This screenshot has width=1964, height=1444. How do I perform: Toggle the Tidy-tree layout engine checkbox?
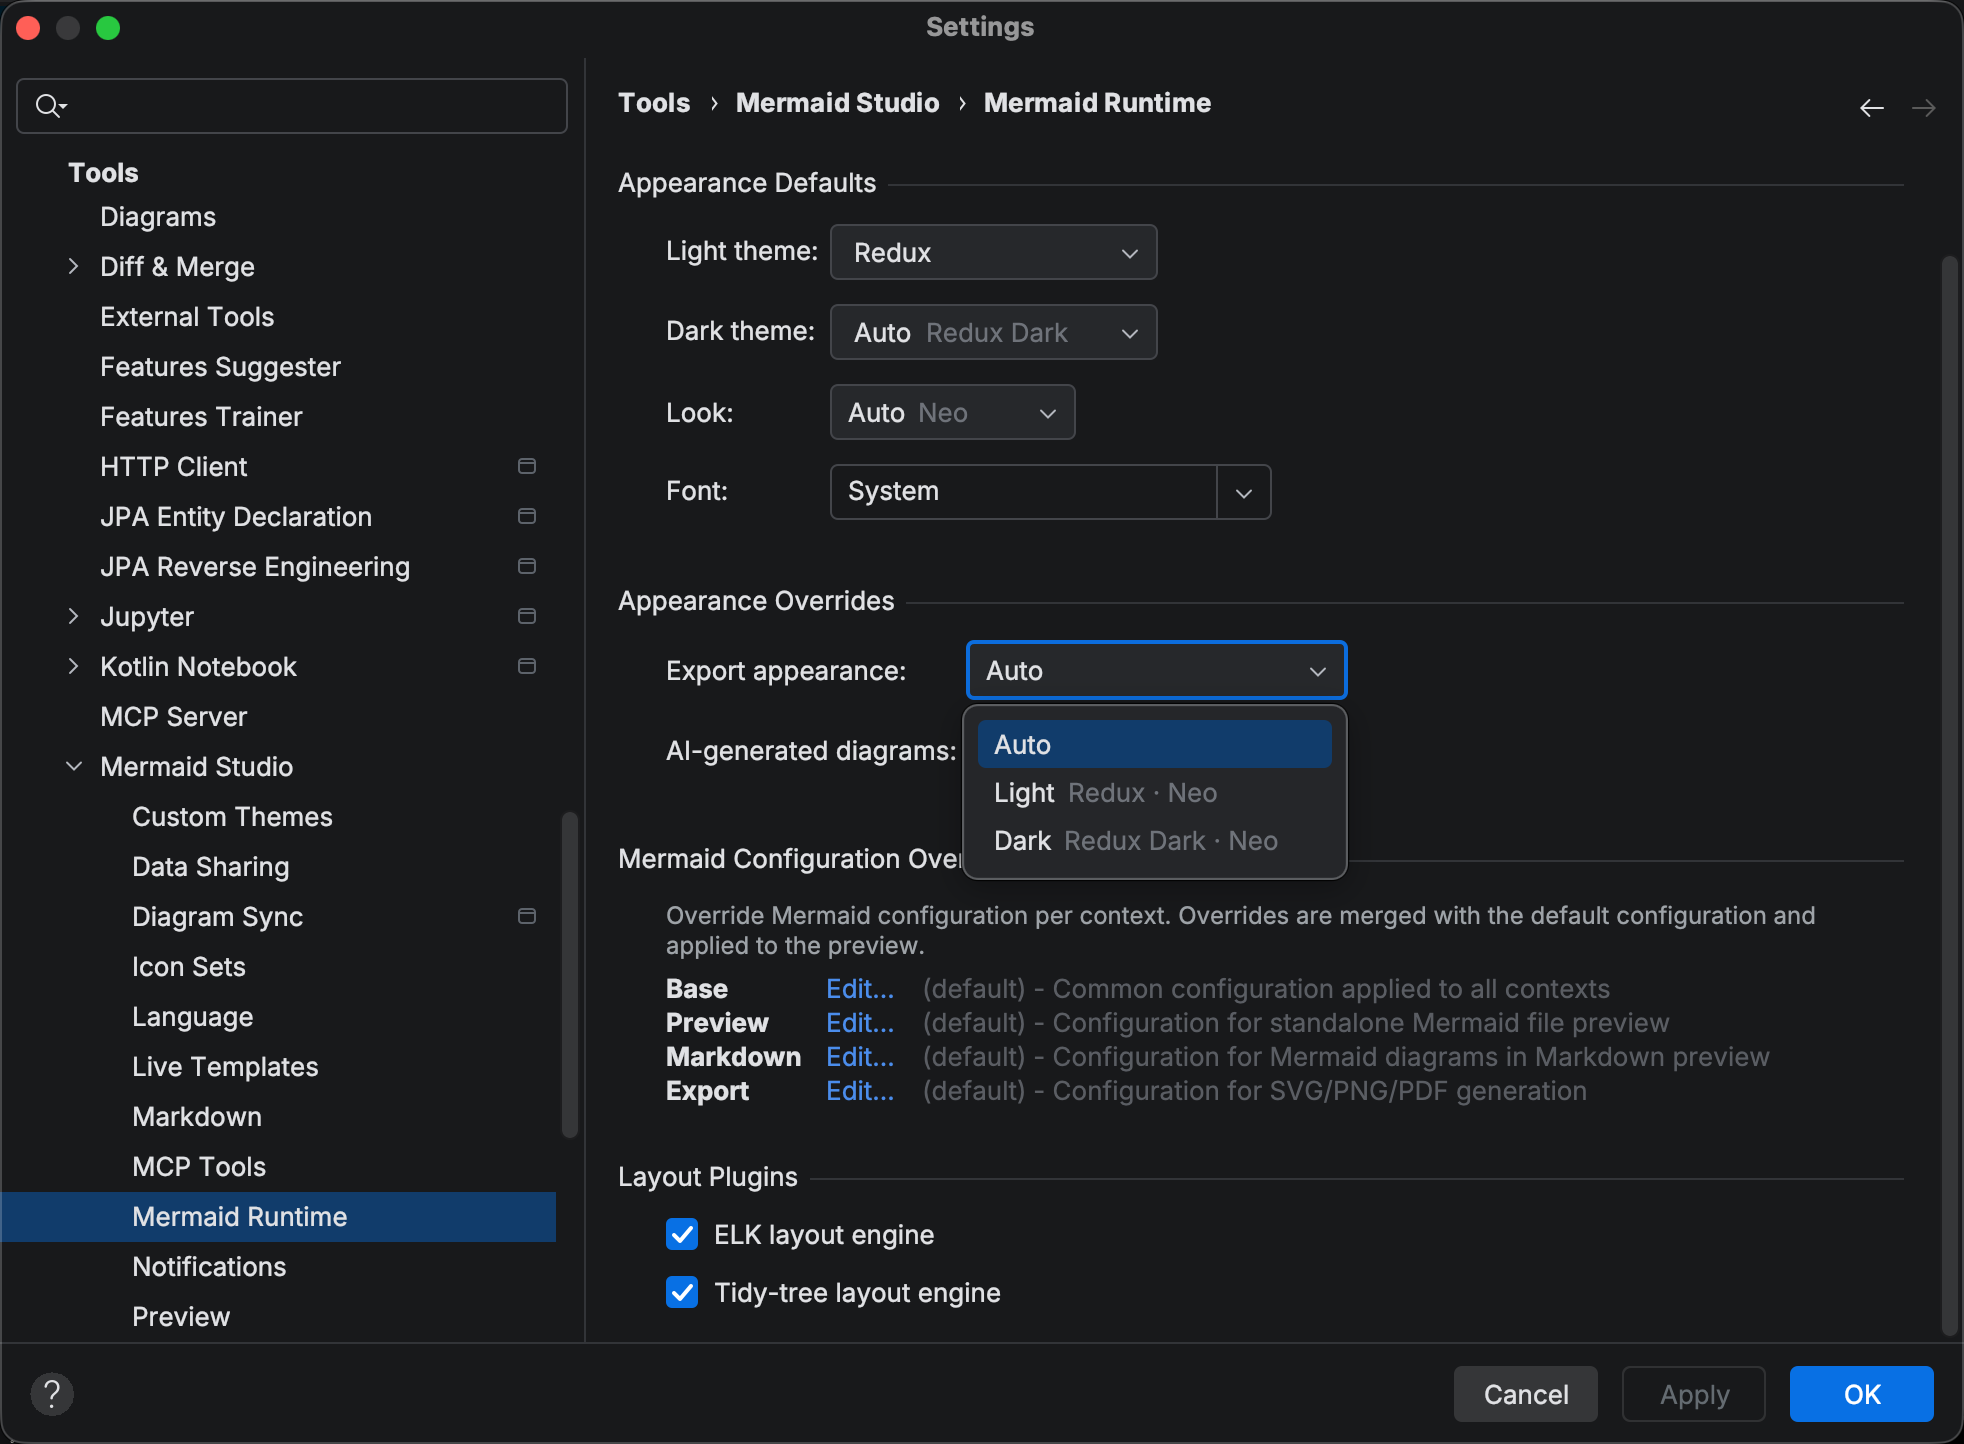coord(682,1292)
